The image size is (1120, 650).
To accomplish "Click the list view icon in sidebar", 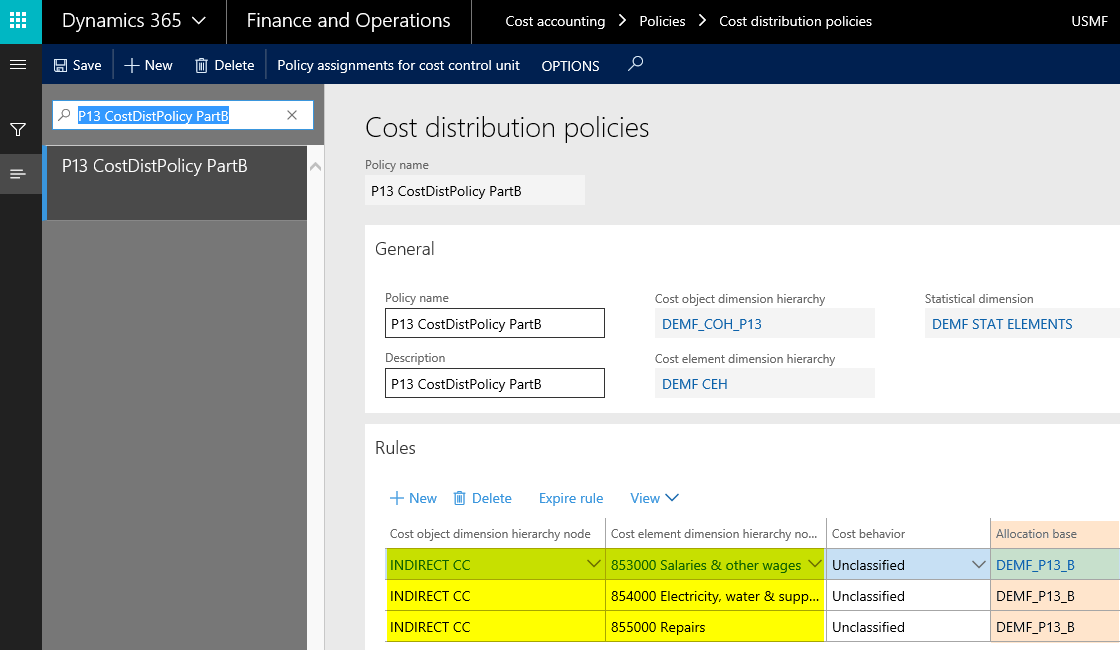I will [x=17, y=174].
